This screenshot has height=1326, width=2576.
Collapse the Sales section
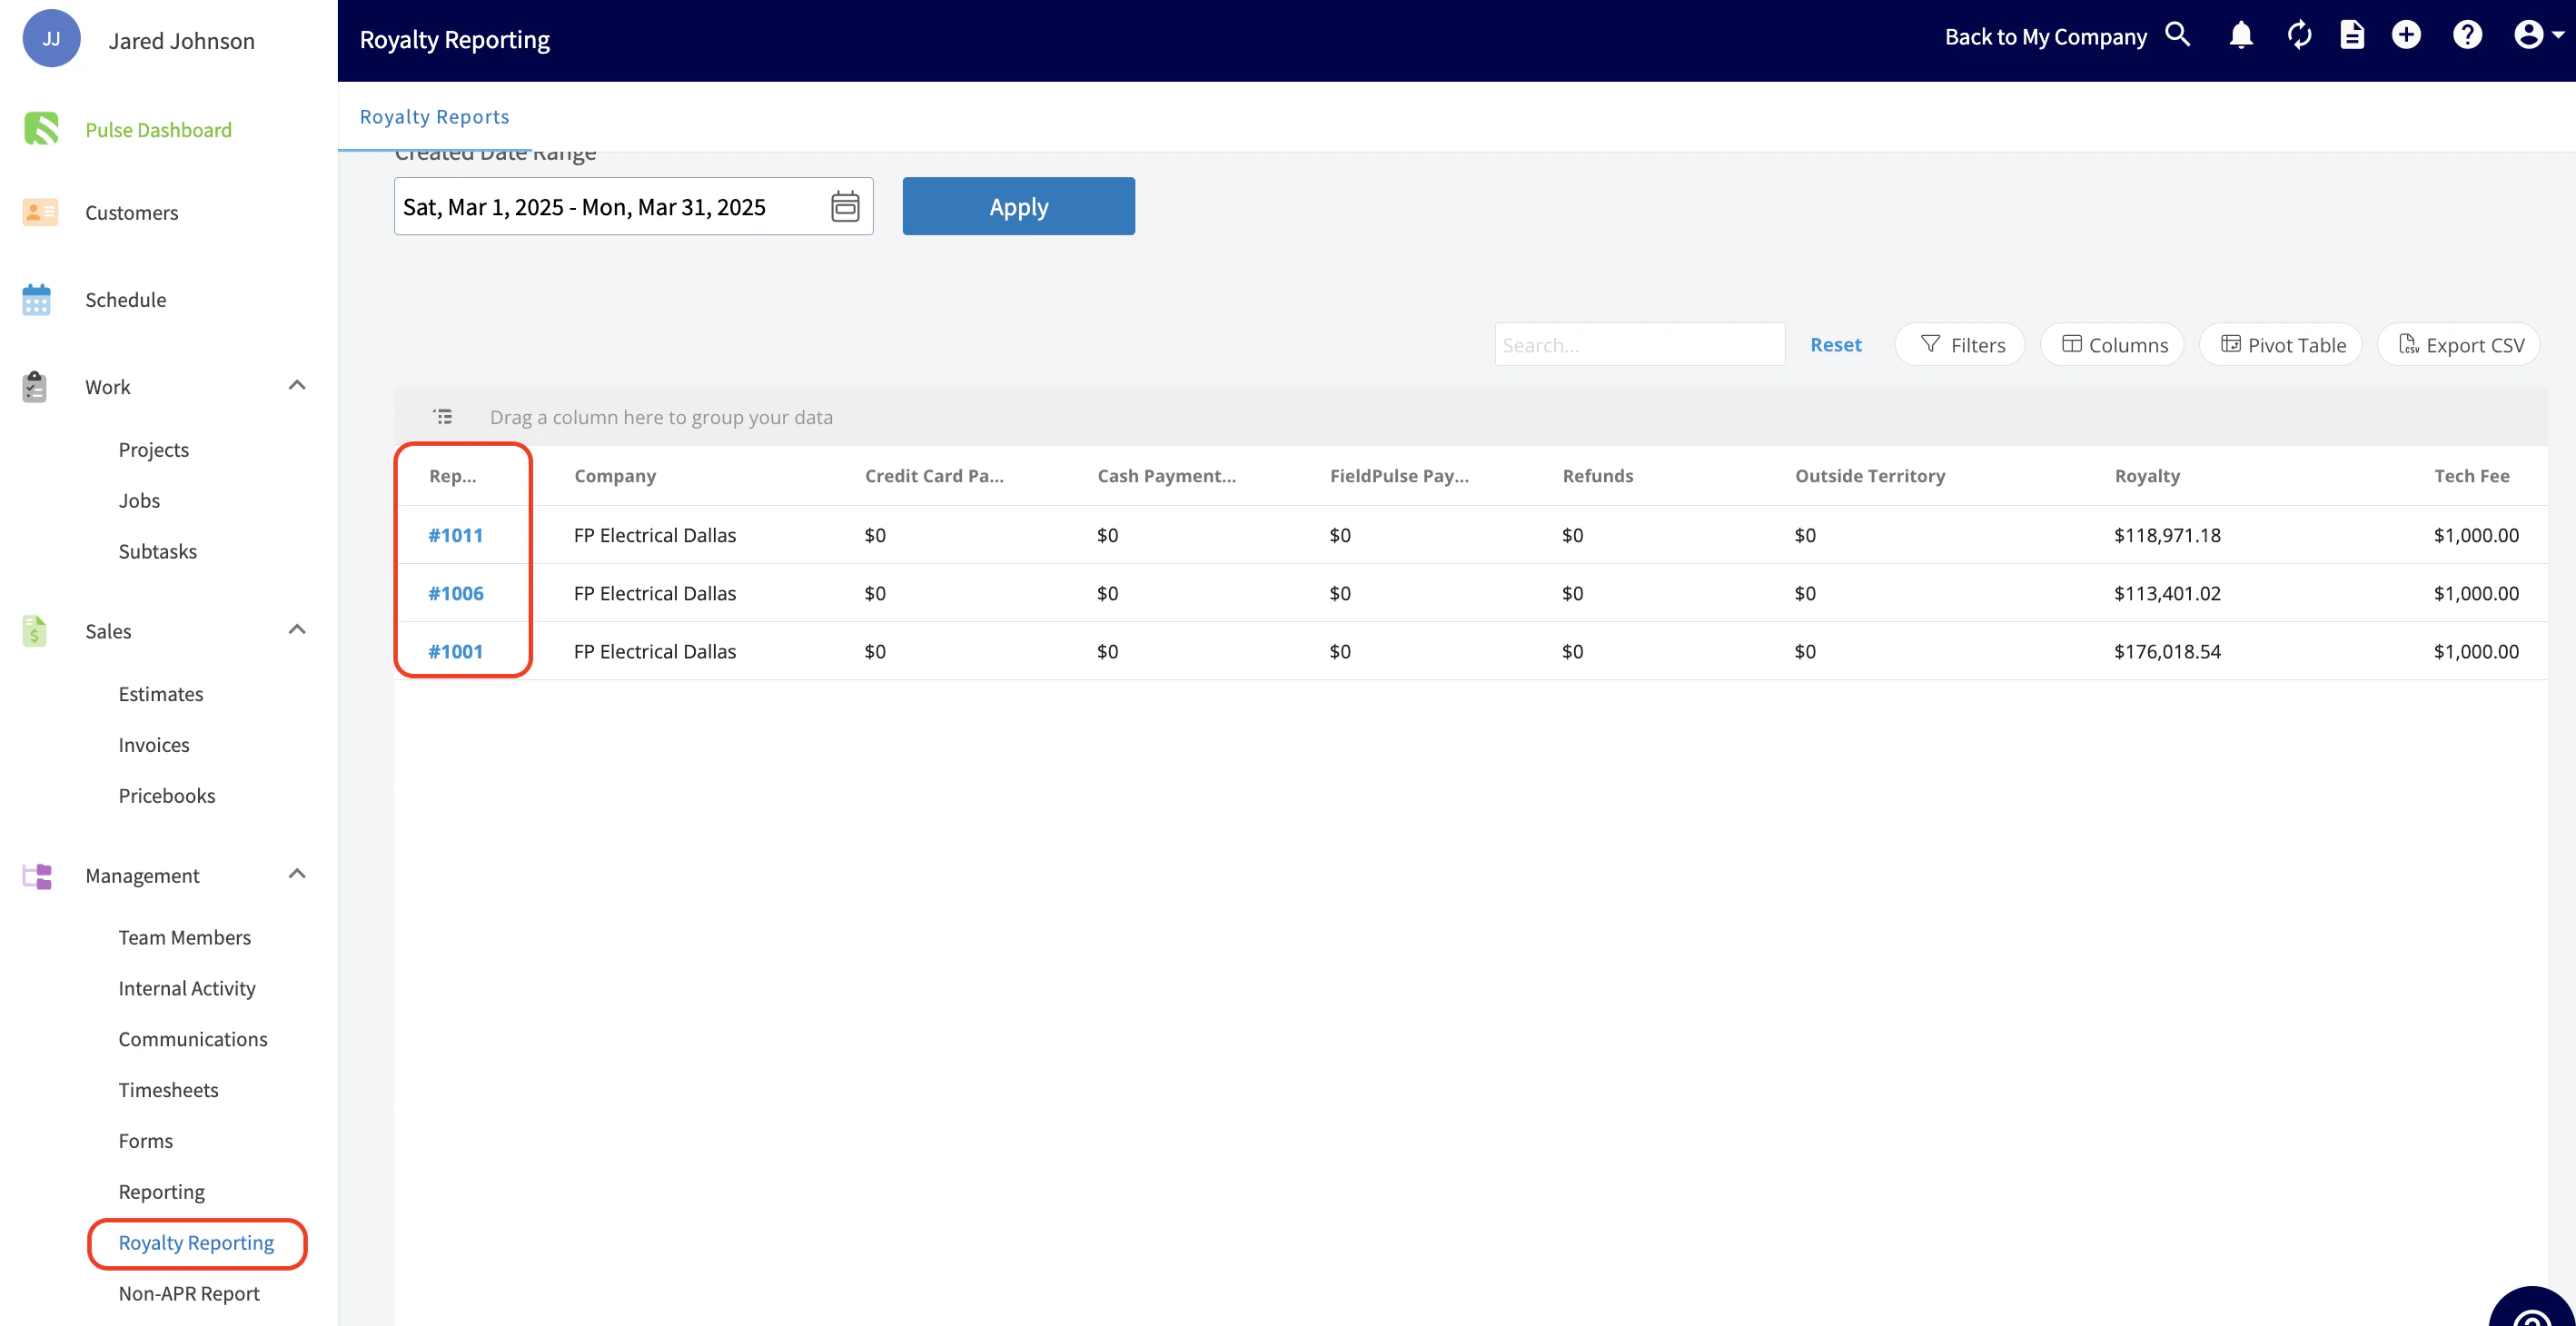(297, 629)
